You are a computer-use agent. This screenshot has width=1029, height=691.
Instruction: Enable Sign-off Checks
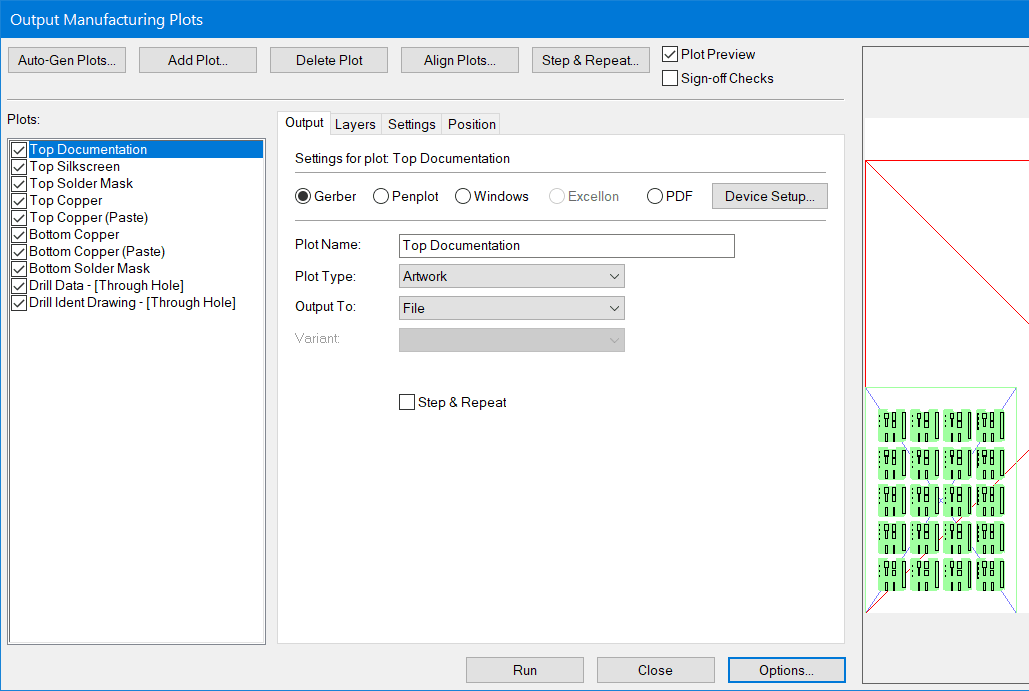pos(670,78)
